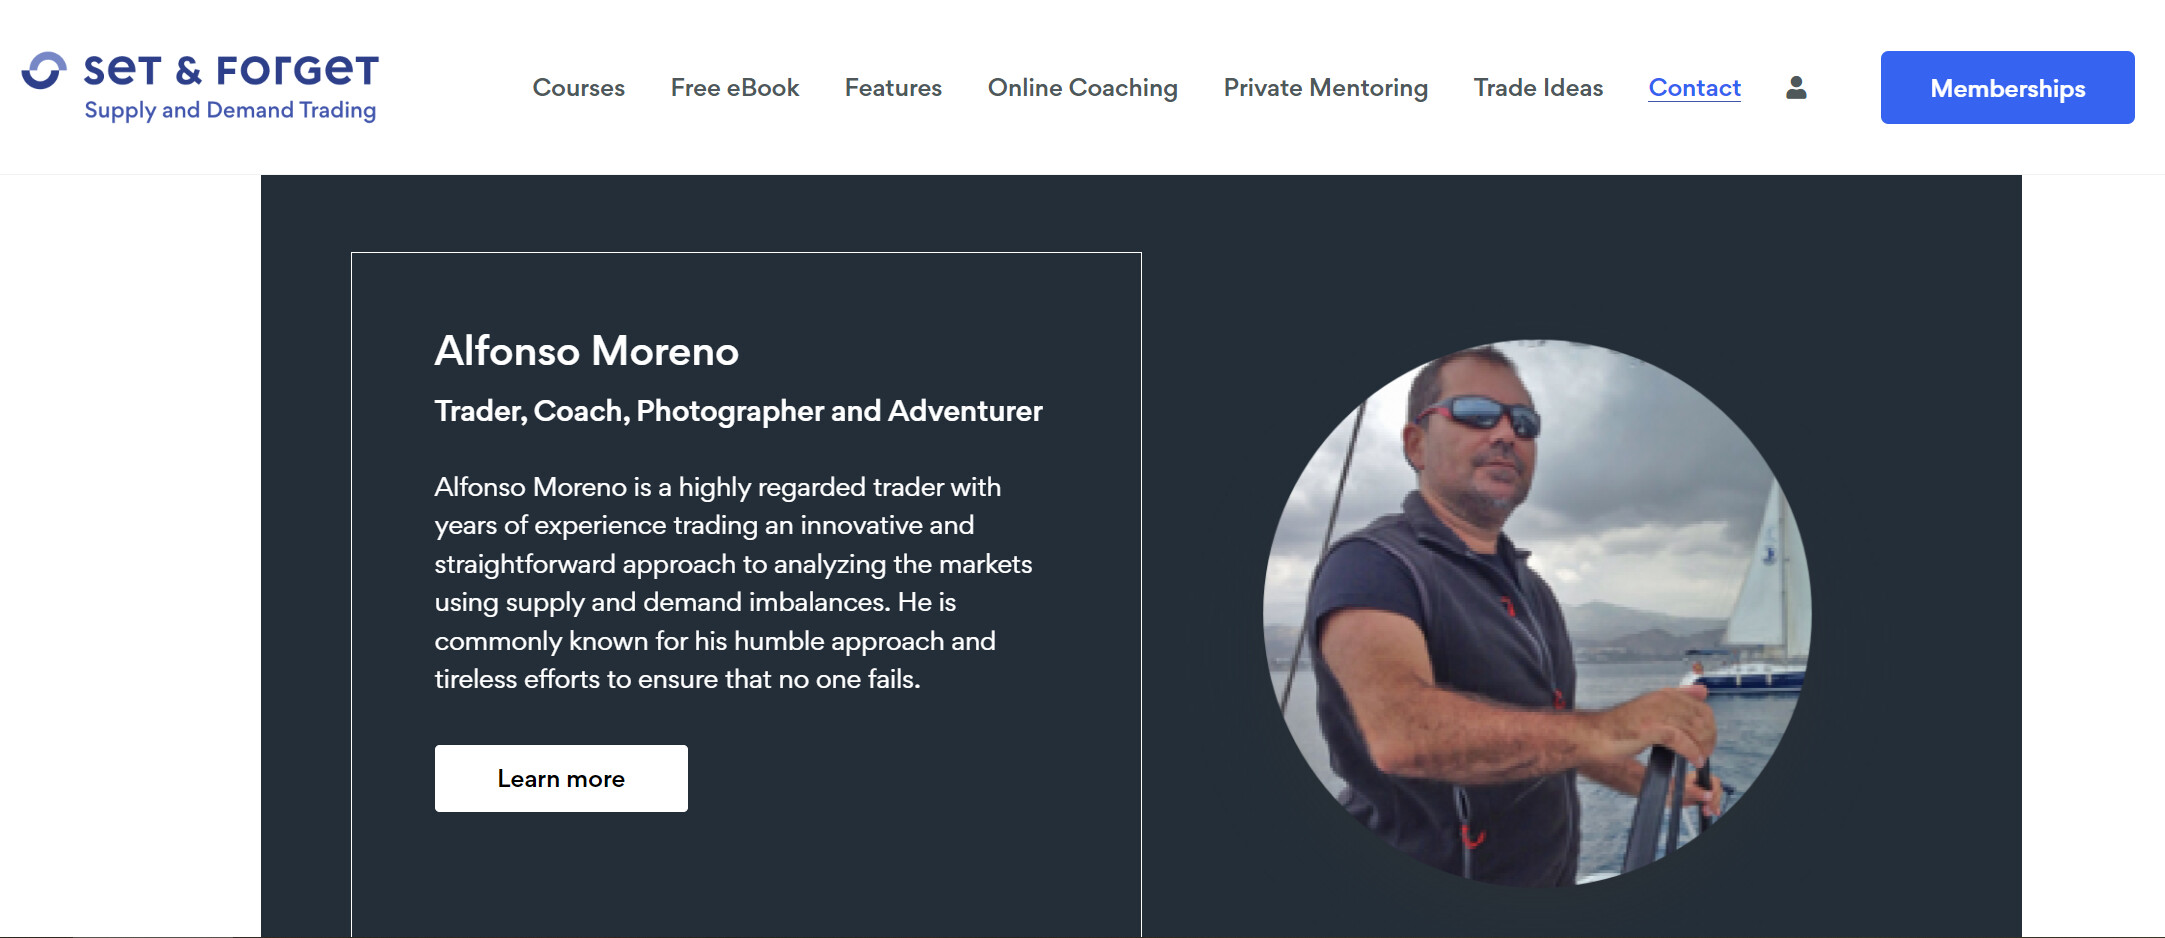
Task: Click the Set & Forget logo text
Action: (231, 71)
